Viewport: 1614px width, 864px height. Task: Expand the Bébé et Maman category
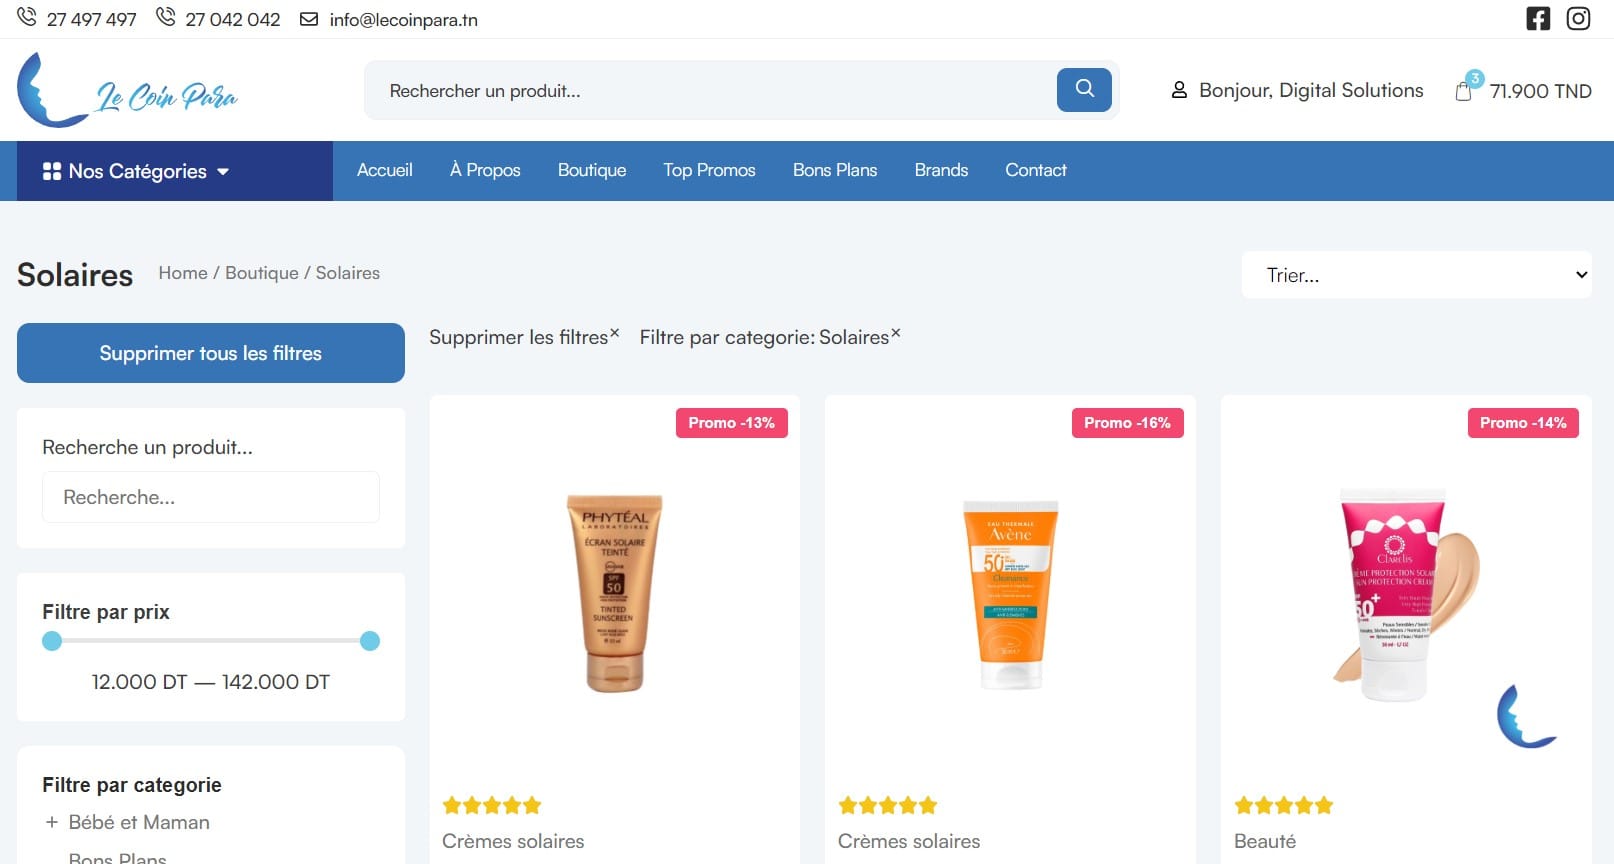click(x=52, y=822)
